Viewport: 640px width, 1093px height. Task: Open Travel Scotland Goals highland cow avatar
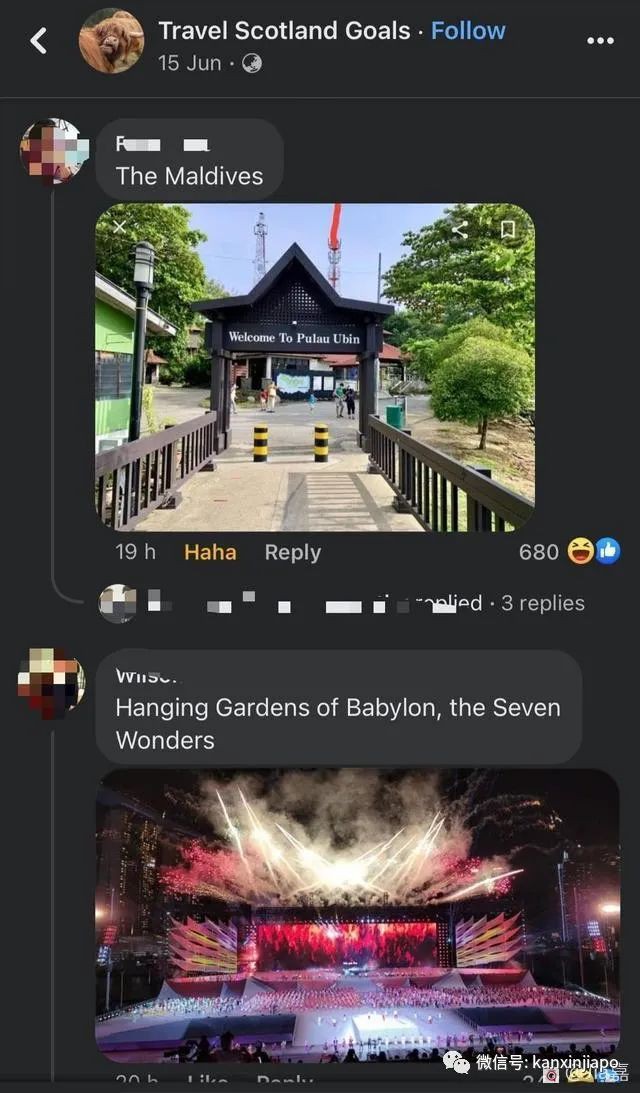112,40
